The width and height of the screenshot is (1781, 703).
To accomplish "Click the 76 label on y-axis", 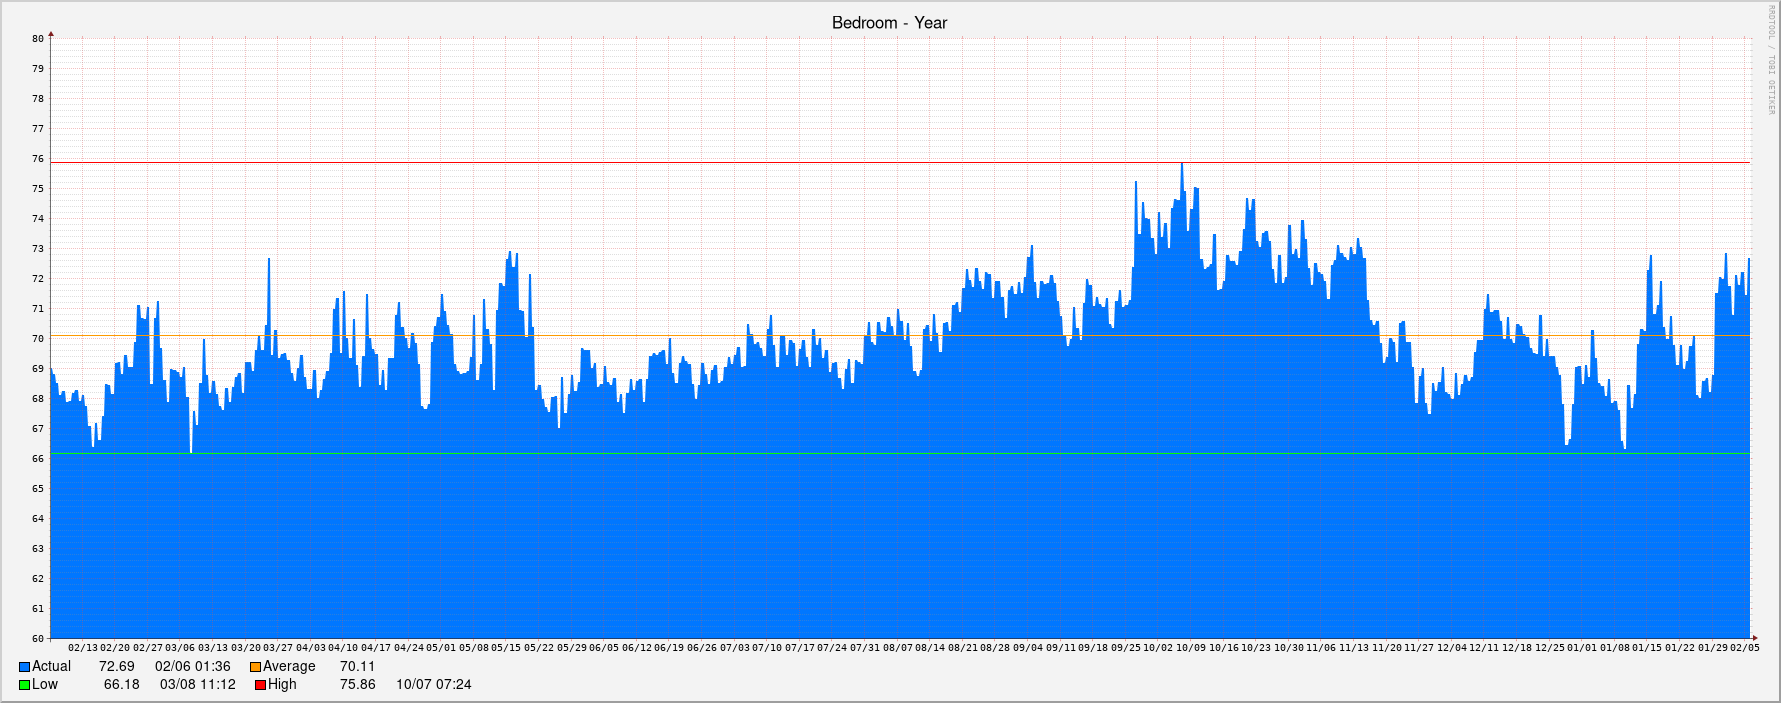I will [x=38, y=159].
